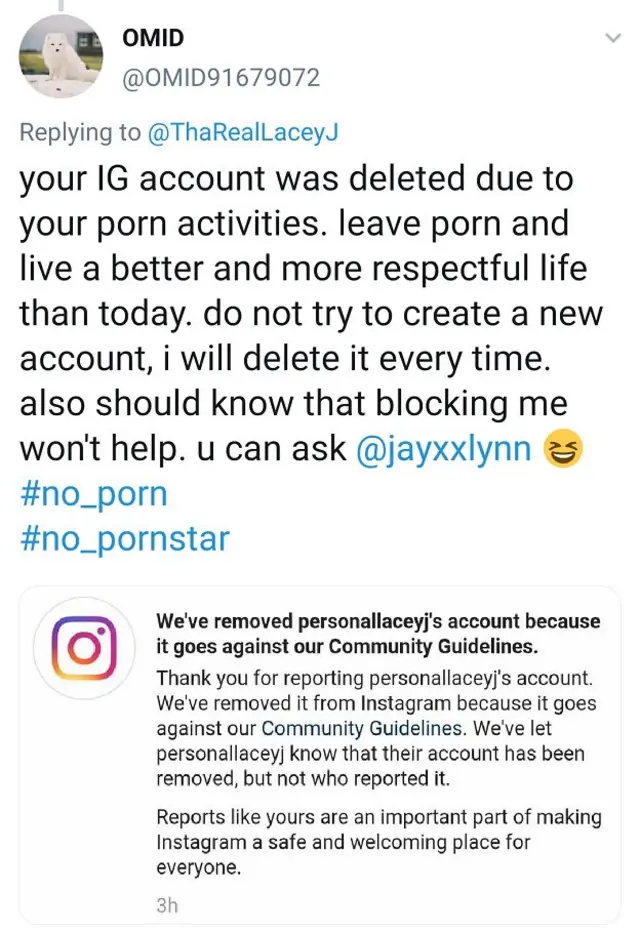Image resolution: width=640 pixels, height=933 pixels.
Task: Click the tweet sentence "won't help. u can ask"
Action: (182, 449)
